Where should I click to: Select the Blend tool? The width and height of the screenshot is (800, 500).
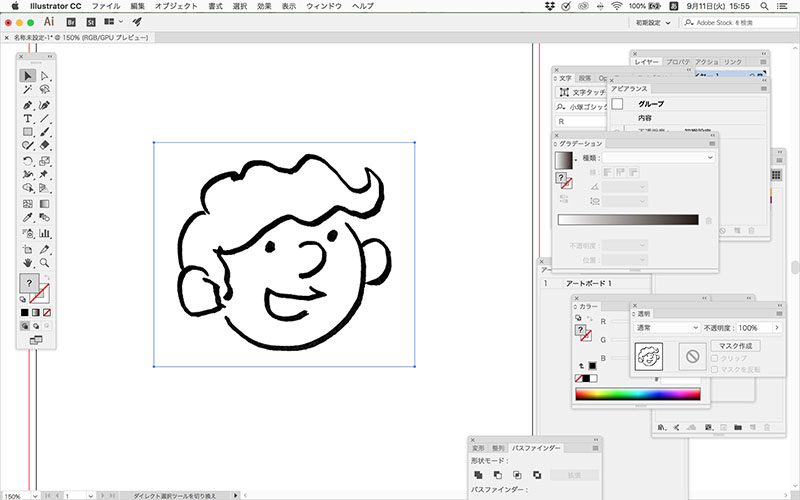44,218
